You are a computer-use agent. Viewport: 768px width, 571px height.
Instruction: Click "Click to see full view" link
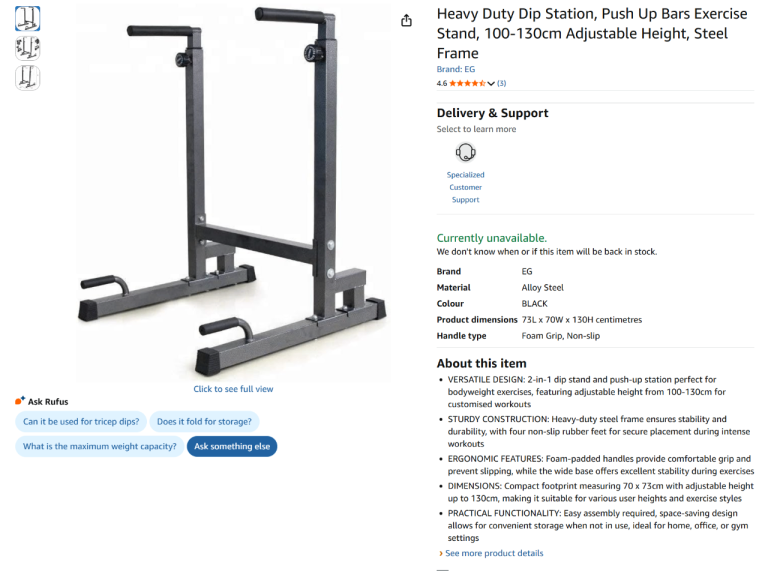pyautogui.click(x=233, y=389)
